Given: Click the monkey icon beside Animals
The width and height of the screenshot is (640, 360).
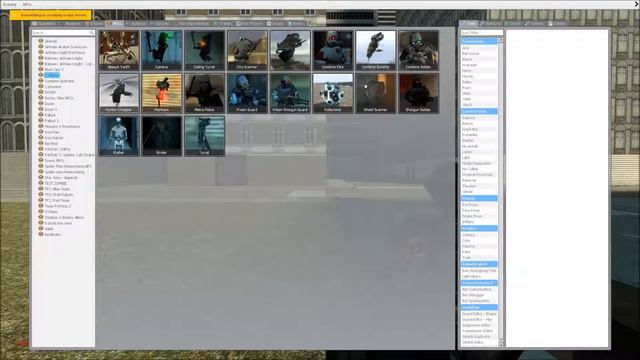Looking at the screenshot, I should [41, 41].
